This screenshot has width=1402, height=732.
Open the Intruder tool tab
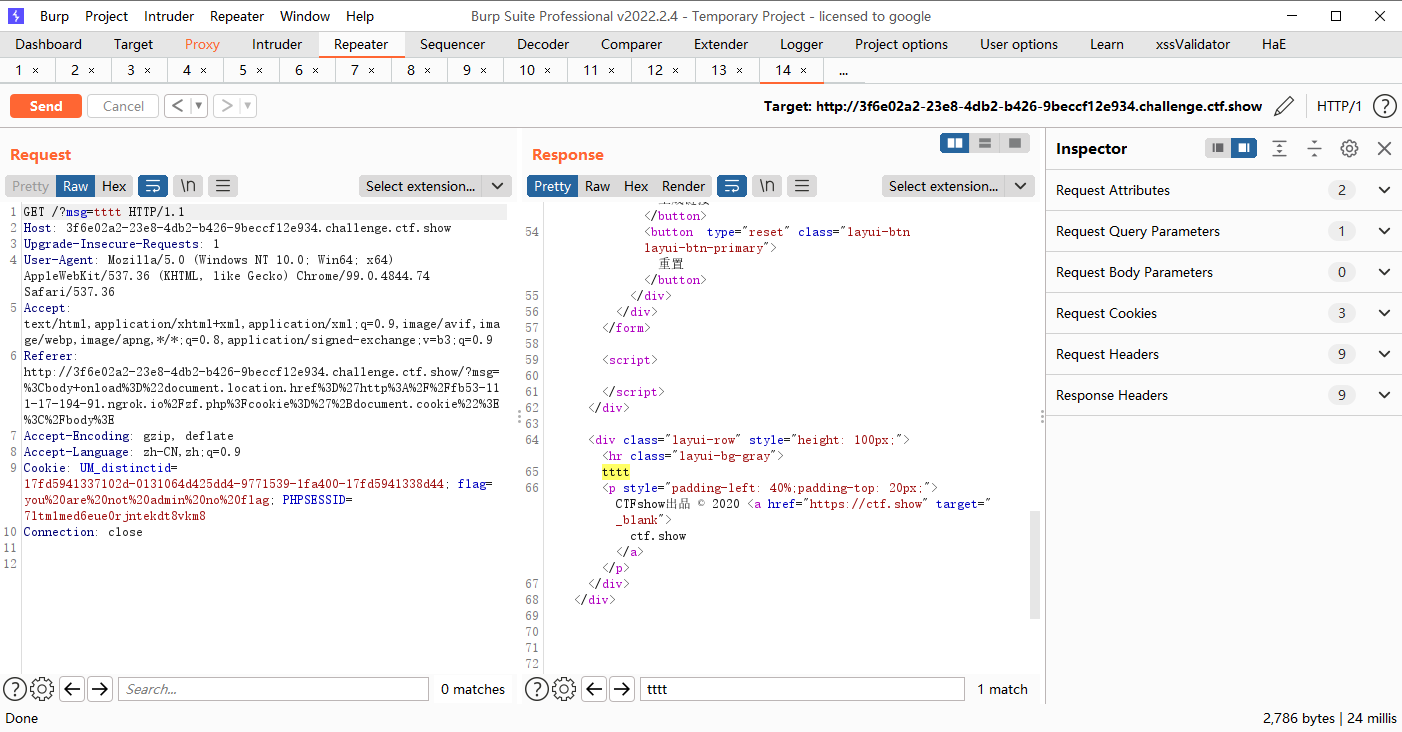[x=277, y=44]
